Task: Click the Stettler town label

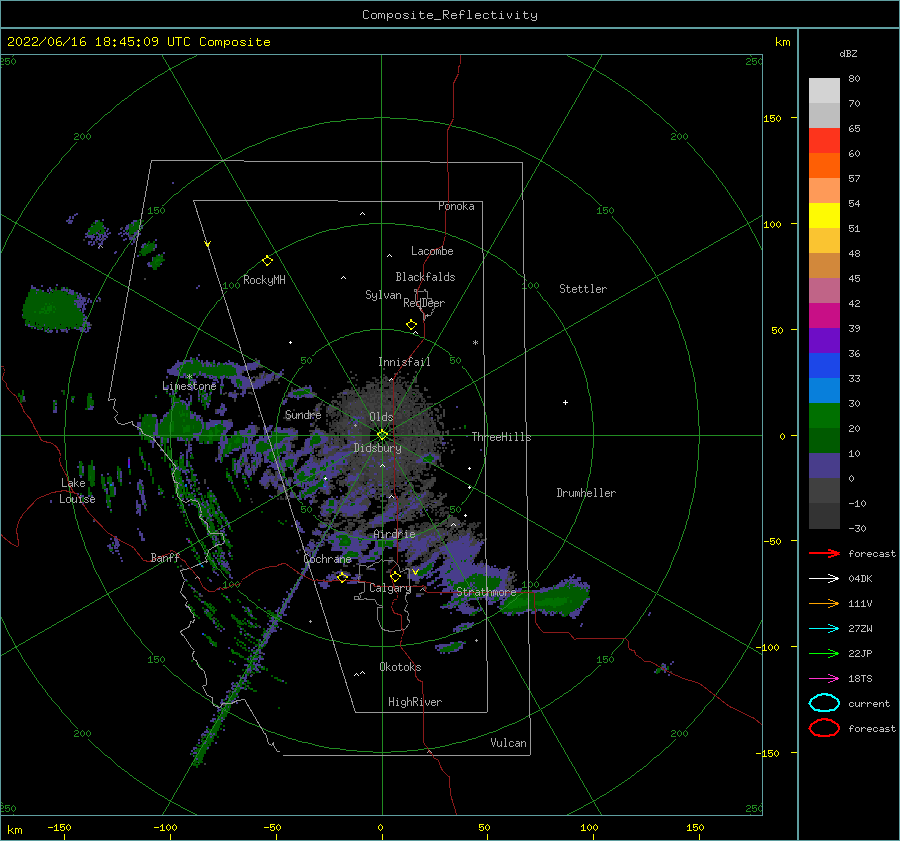Action: click(x=583, y=289)
